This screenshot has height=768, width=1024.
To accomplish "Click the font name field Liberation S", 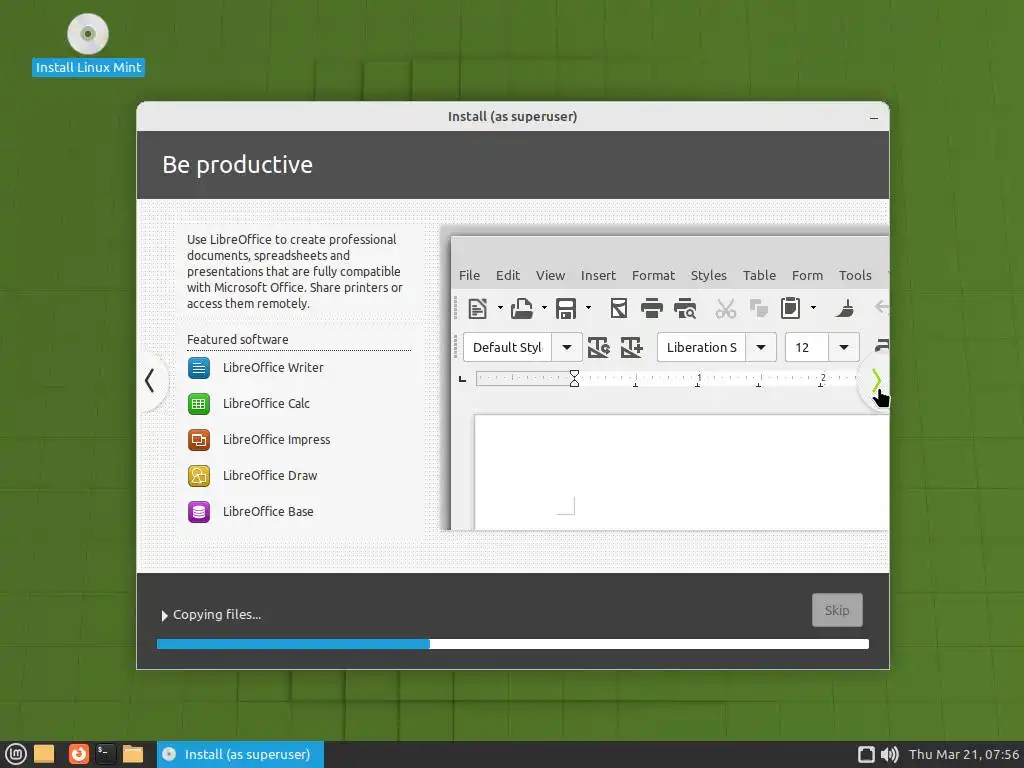I will (701, 347).
